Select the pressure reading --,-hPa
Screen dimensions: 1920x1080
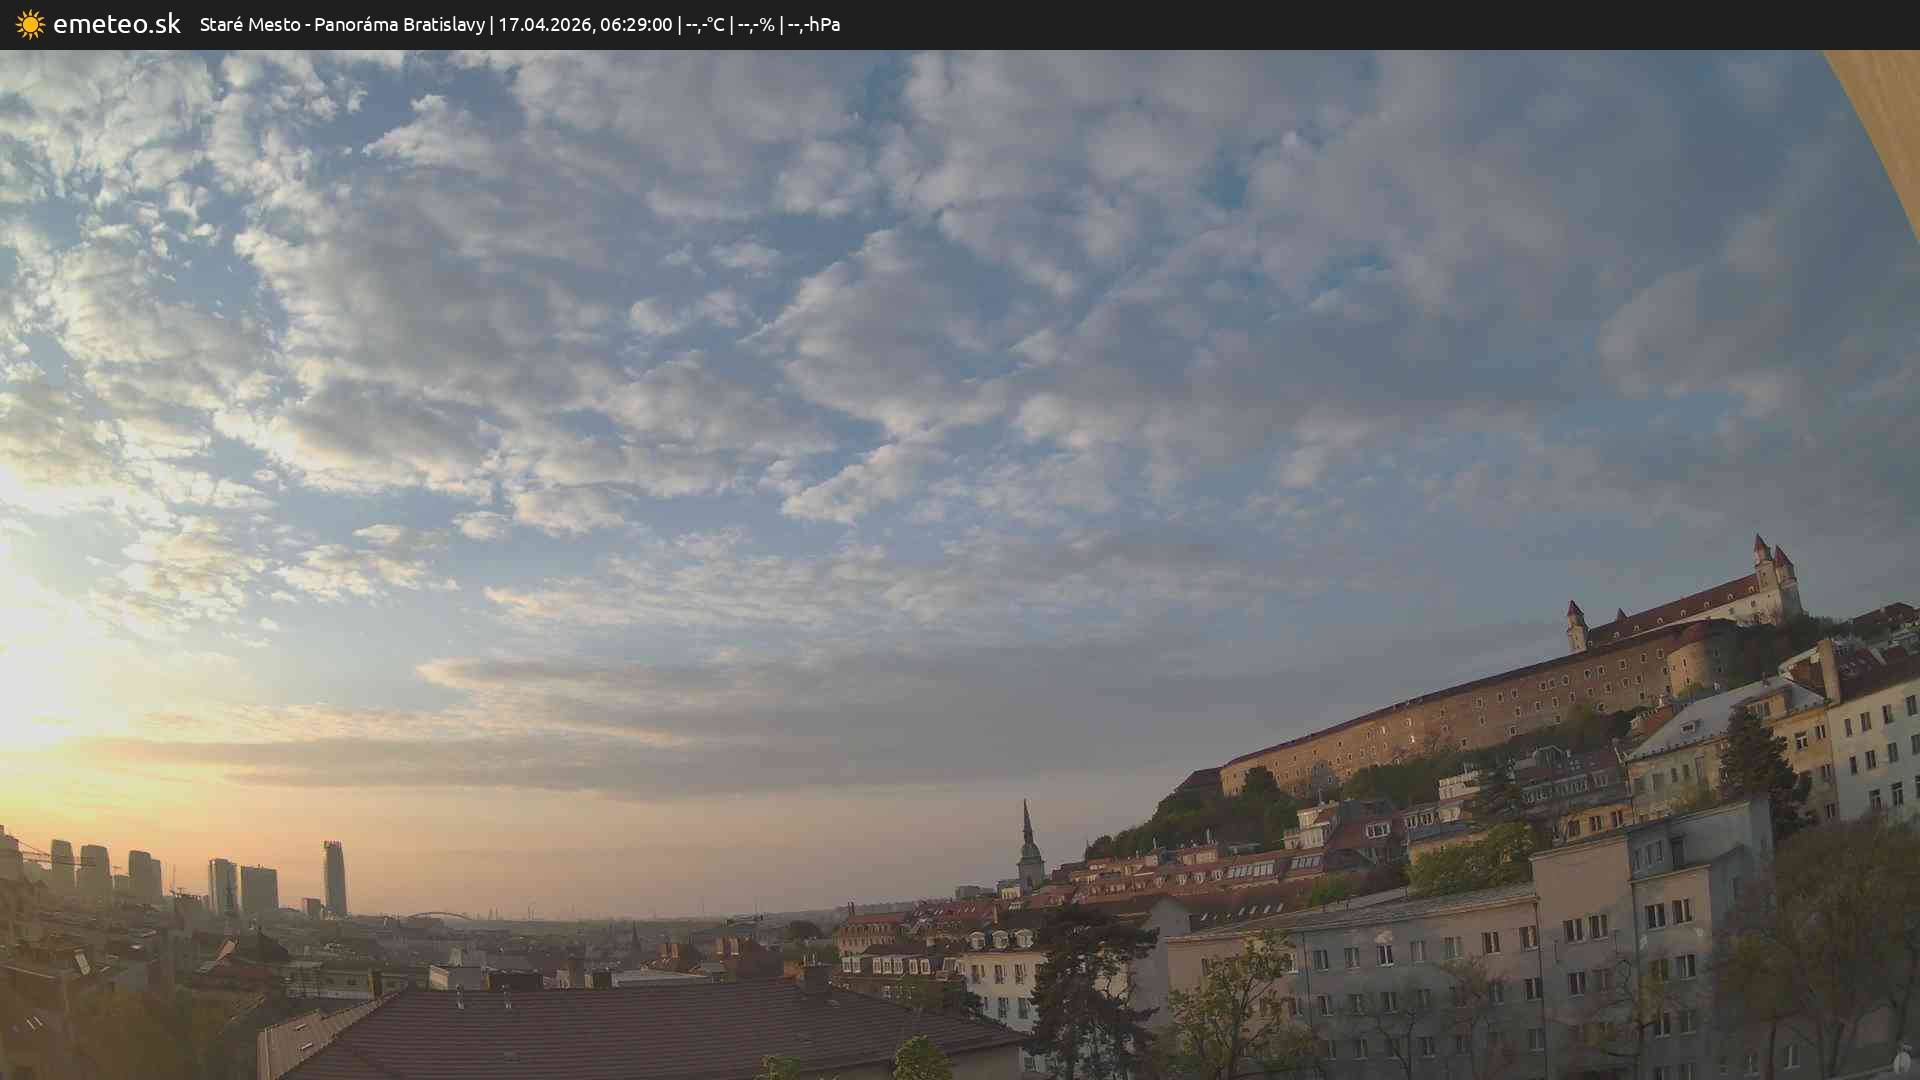pyautogui.click(x=814, y=24)
